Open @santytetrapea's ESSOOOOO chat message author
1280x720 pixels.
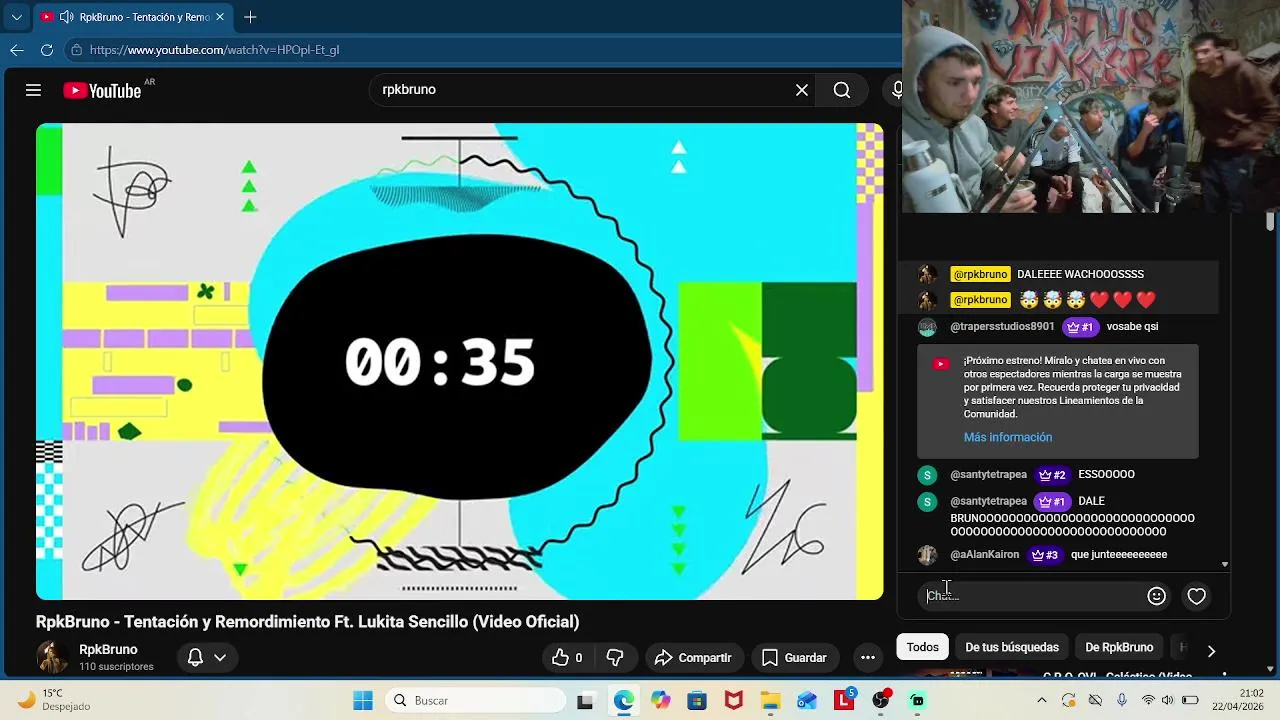[x=988, y=474]
